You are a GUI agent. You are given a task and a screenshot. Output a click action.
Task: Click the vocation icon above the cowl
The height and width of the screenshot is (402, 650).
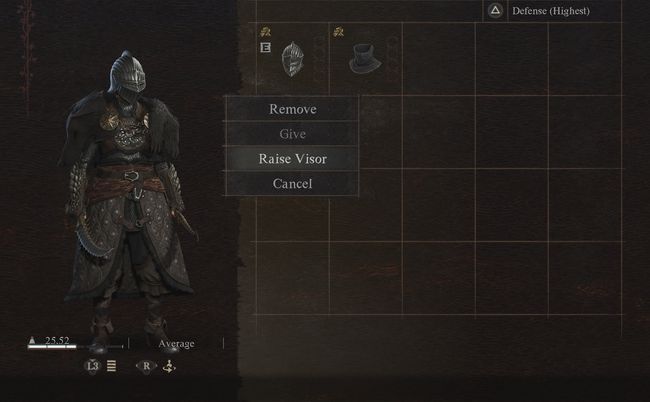pyautogui.click(x=339, y=31)
